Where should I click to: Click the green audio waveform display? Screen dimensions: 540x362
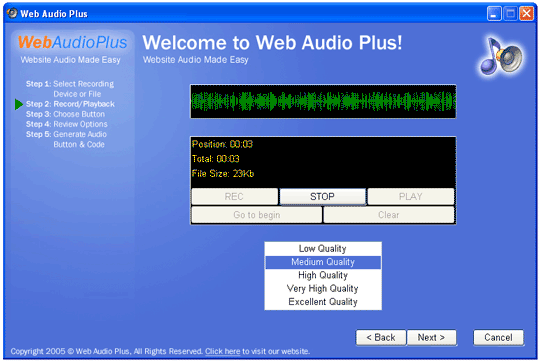coord(323,101)
